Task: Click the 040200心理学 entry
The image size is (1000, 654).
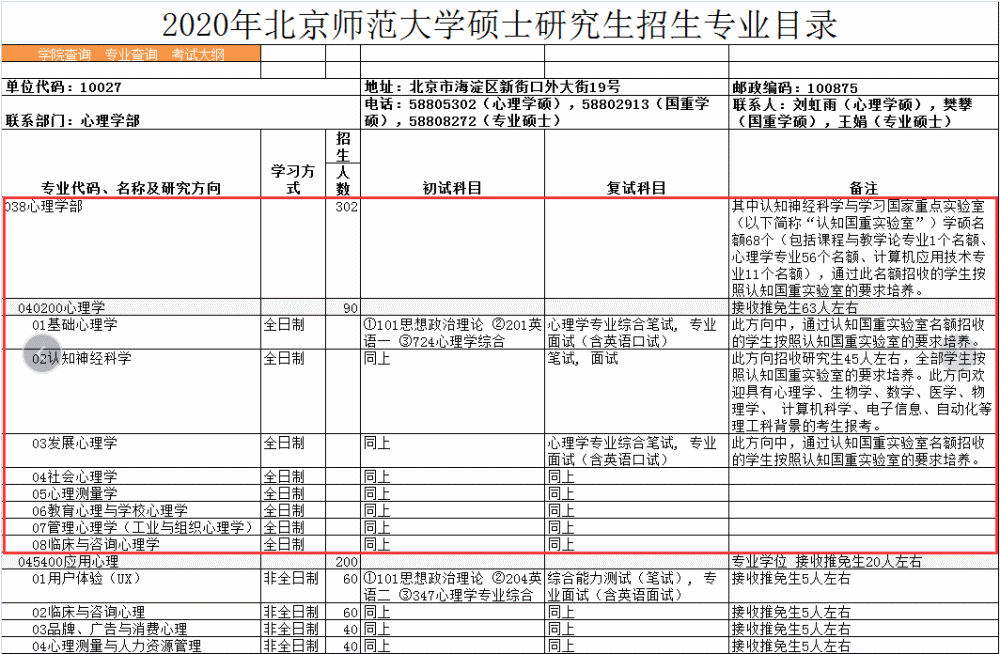Action: pyautogui.click(x=60, y=307)
